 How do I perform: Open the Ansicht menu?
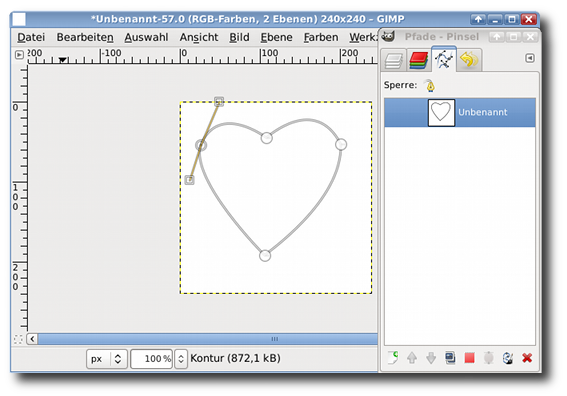click(199, 37)
